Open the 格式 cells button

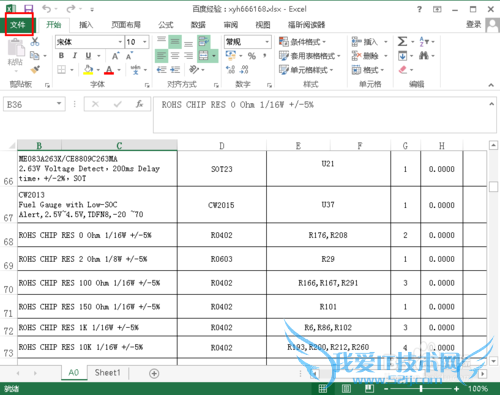click(368, 70)
